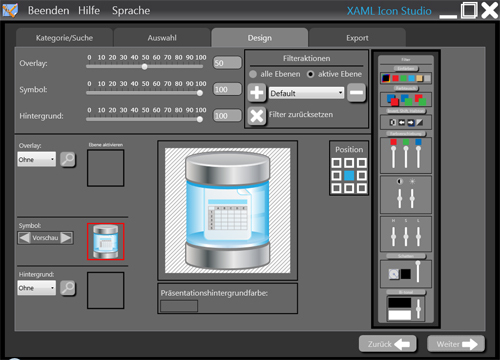Click the Symbol value field showing 100
Screen dimensions: 500x360
[227, 89]
